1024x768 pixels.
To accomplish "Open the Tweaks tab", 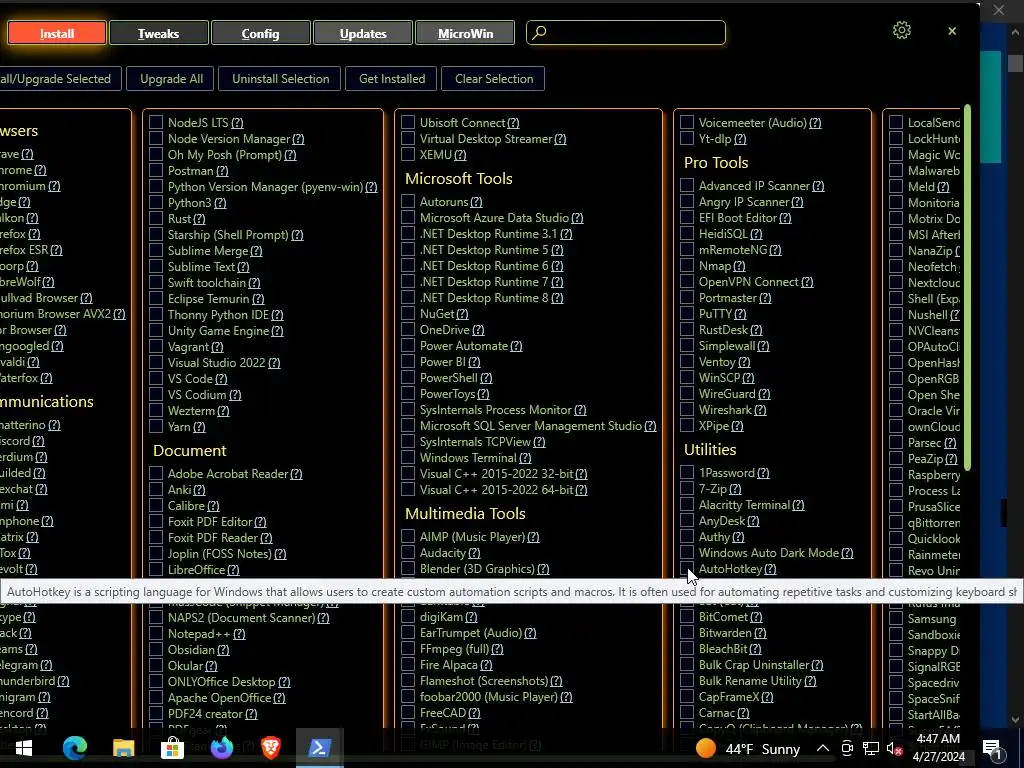I will click(159, 33).
